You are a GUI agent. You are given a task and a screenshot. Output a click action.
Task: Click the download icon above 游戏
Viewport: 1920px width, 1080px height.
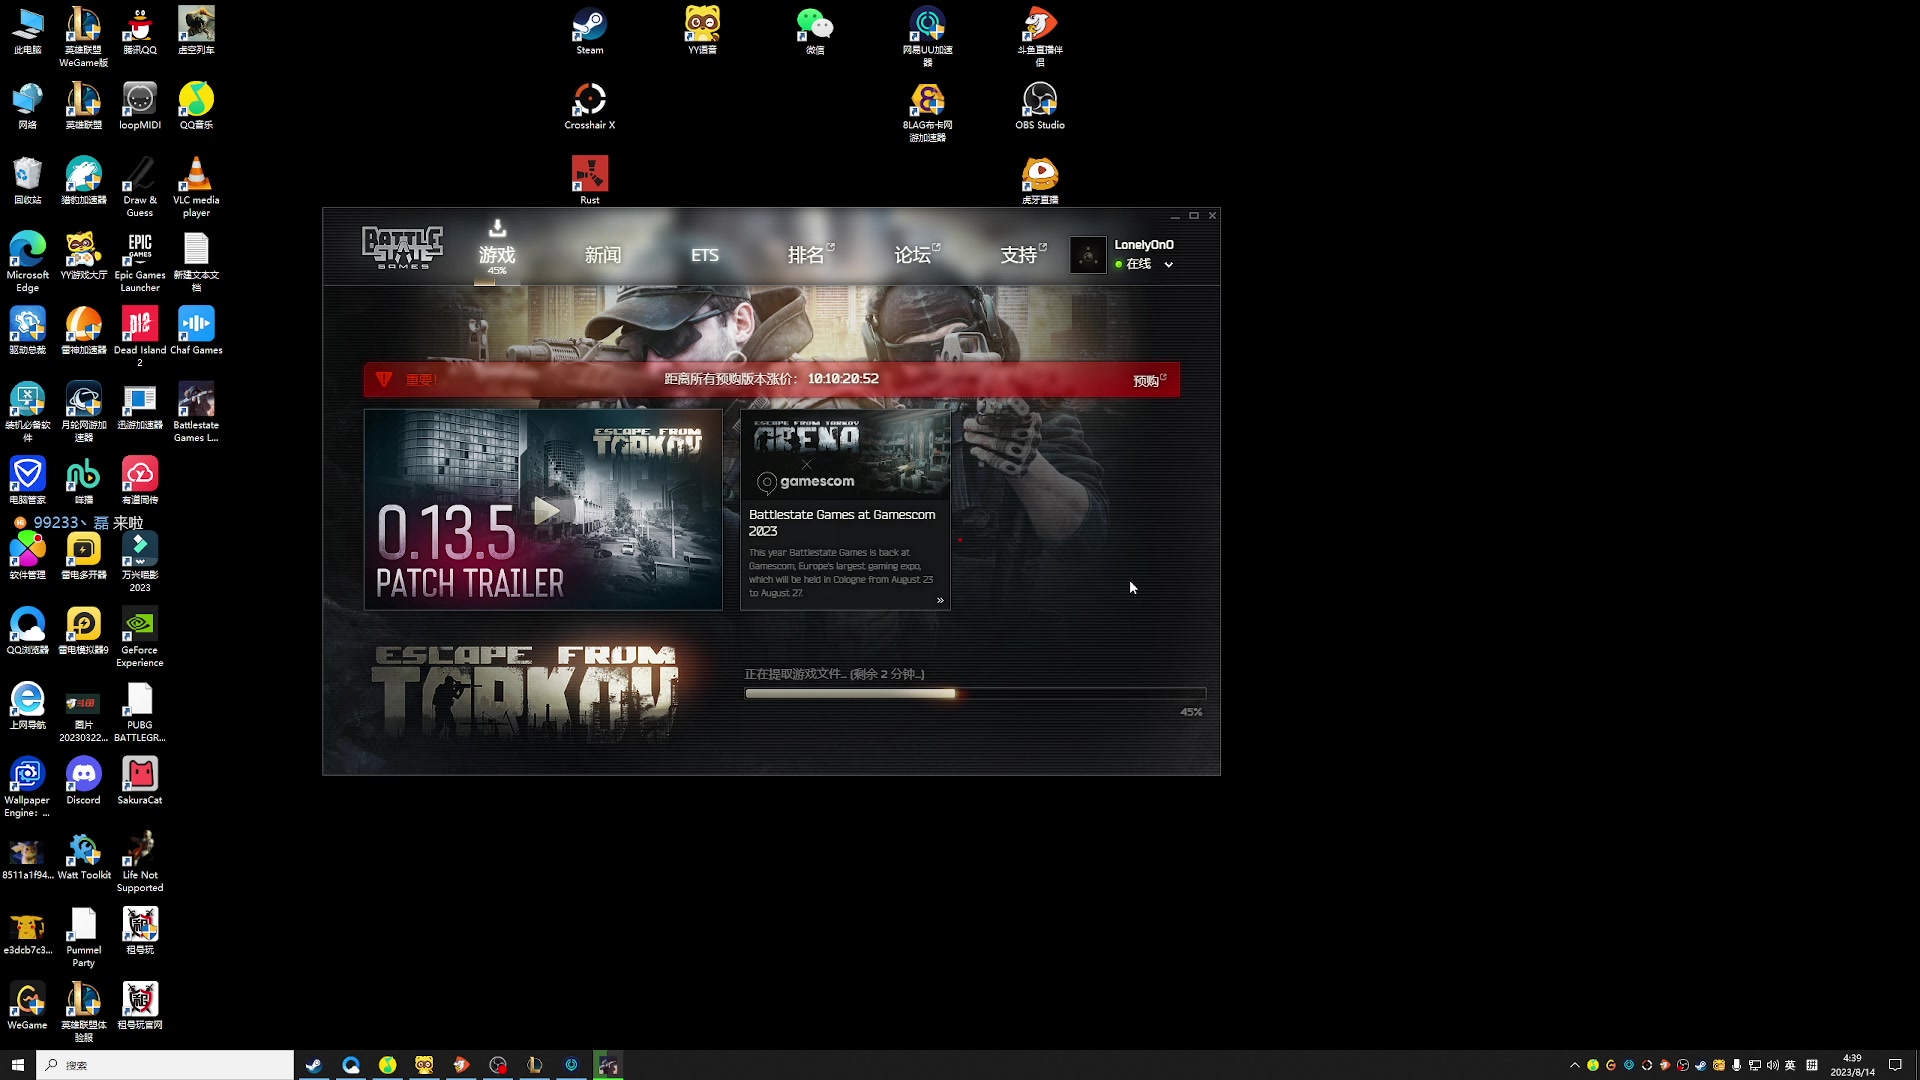pyautogui.click(x=497, y=228)
